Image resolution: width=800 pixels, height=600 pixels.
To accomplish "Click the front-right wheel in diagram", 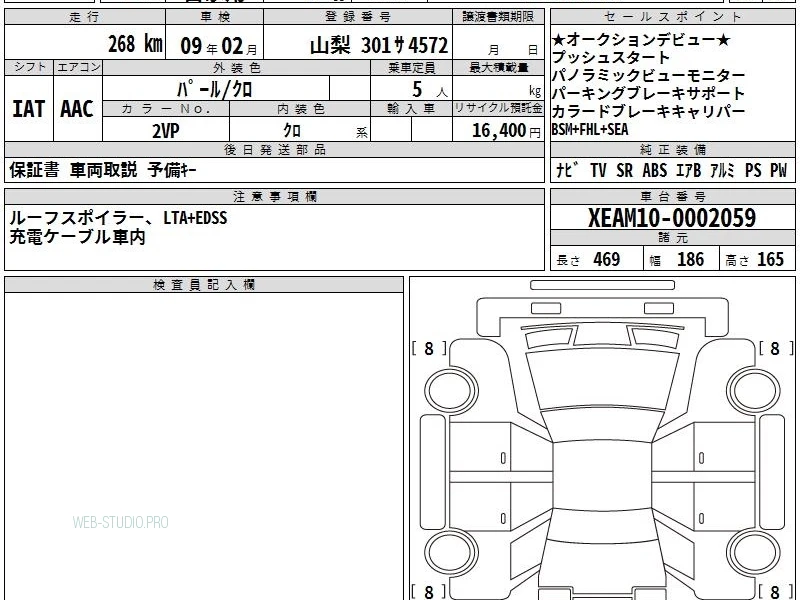I will click(753, 391).
